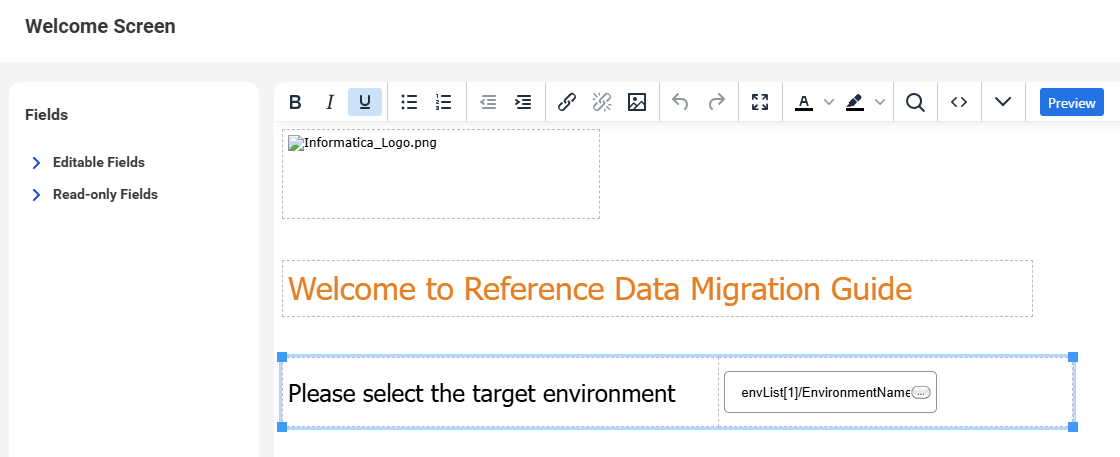Click the Preview button
The image size is (1120, 457).
pyautogui.click(x=1071, y=103)
